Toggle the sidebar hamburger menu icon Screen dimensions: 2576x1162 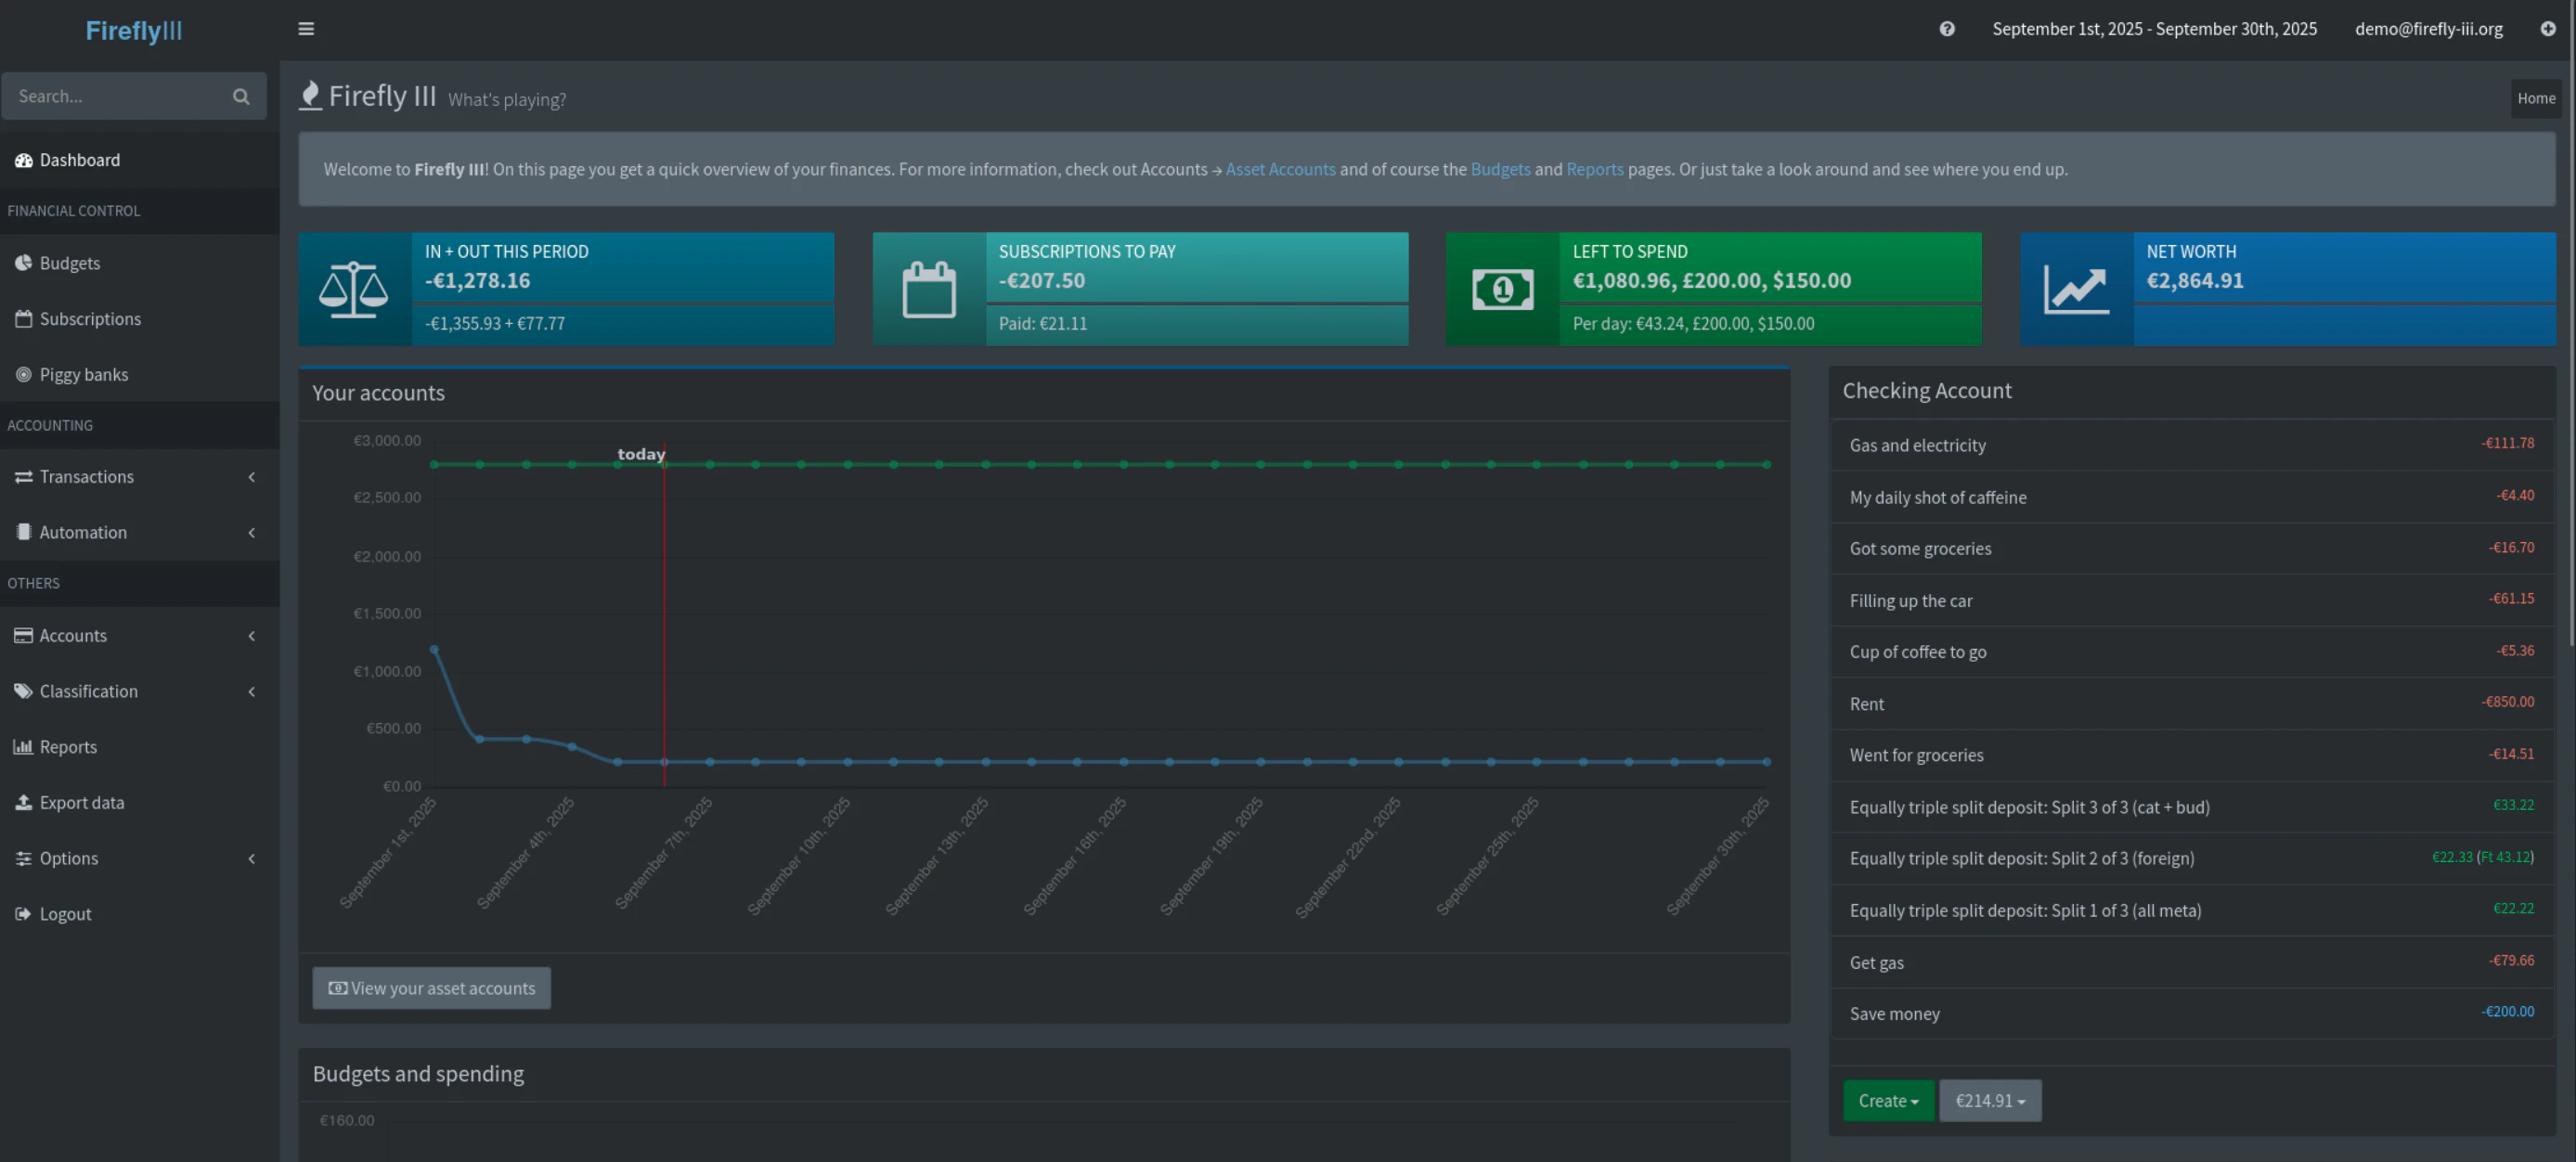(x=306, y=29)
